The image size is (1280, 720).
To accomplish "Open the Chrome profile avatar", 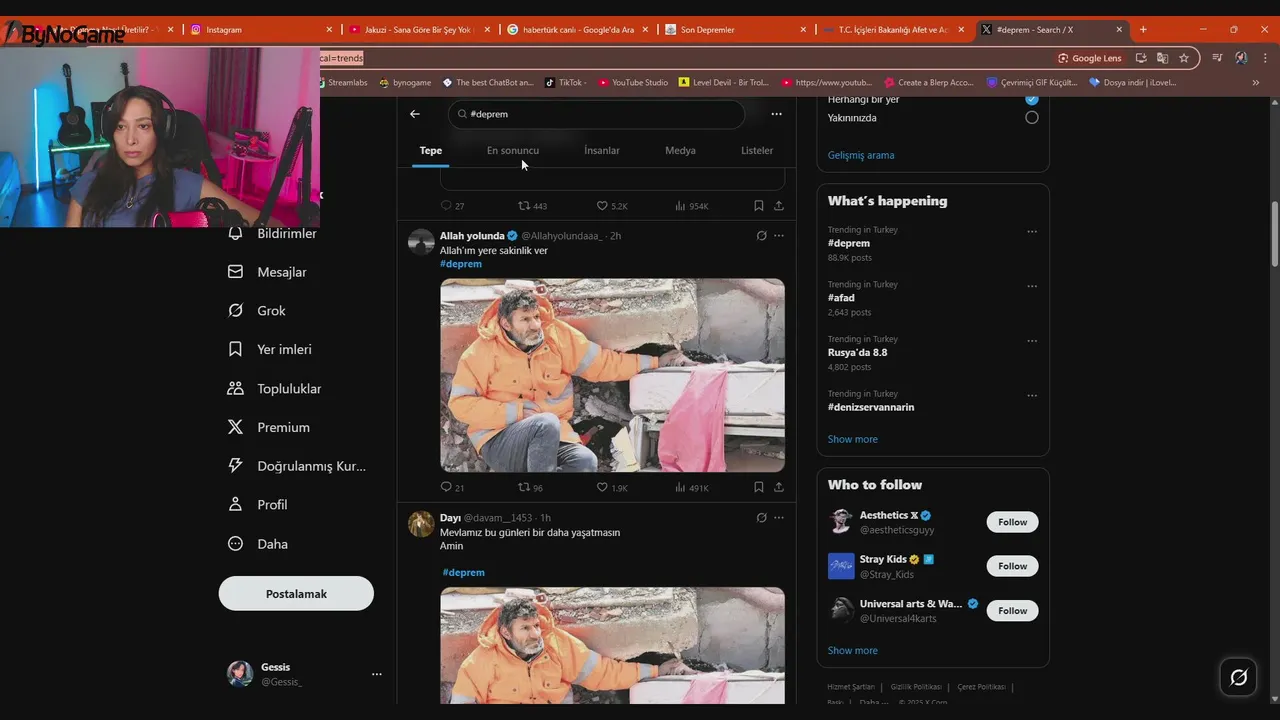I will click(x=1241, y=58).
